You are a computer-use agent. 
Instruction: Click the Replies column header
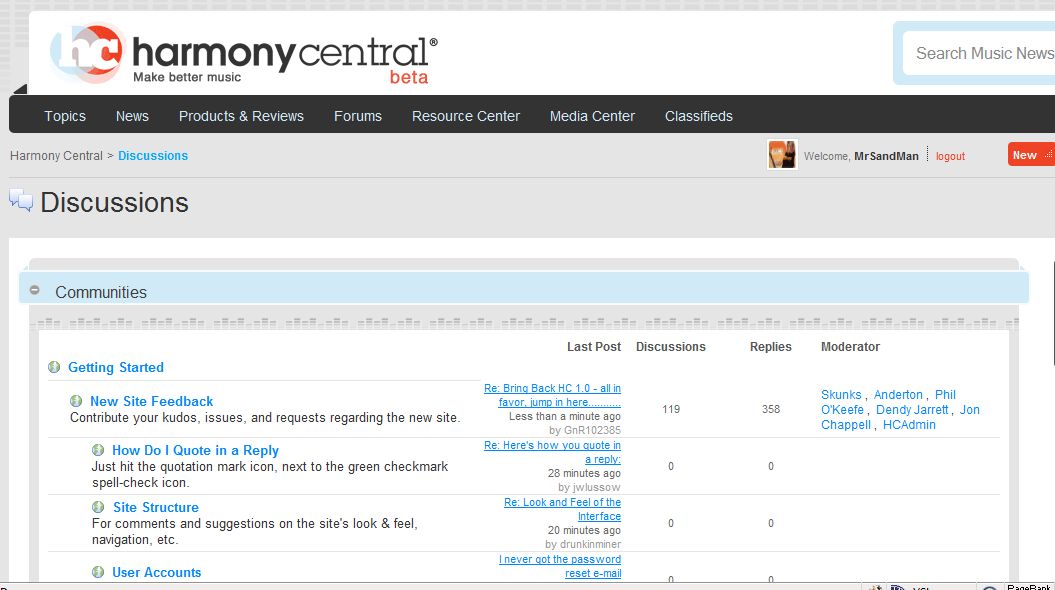pos(771,346)
